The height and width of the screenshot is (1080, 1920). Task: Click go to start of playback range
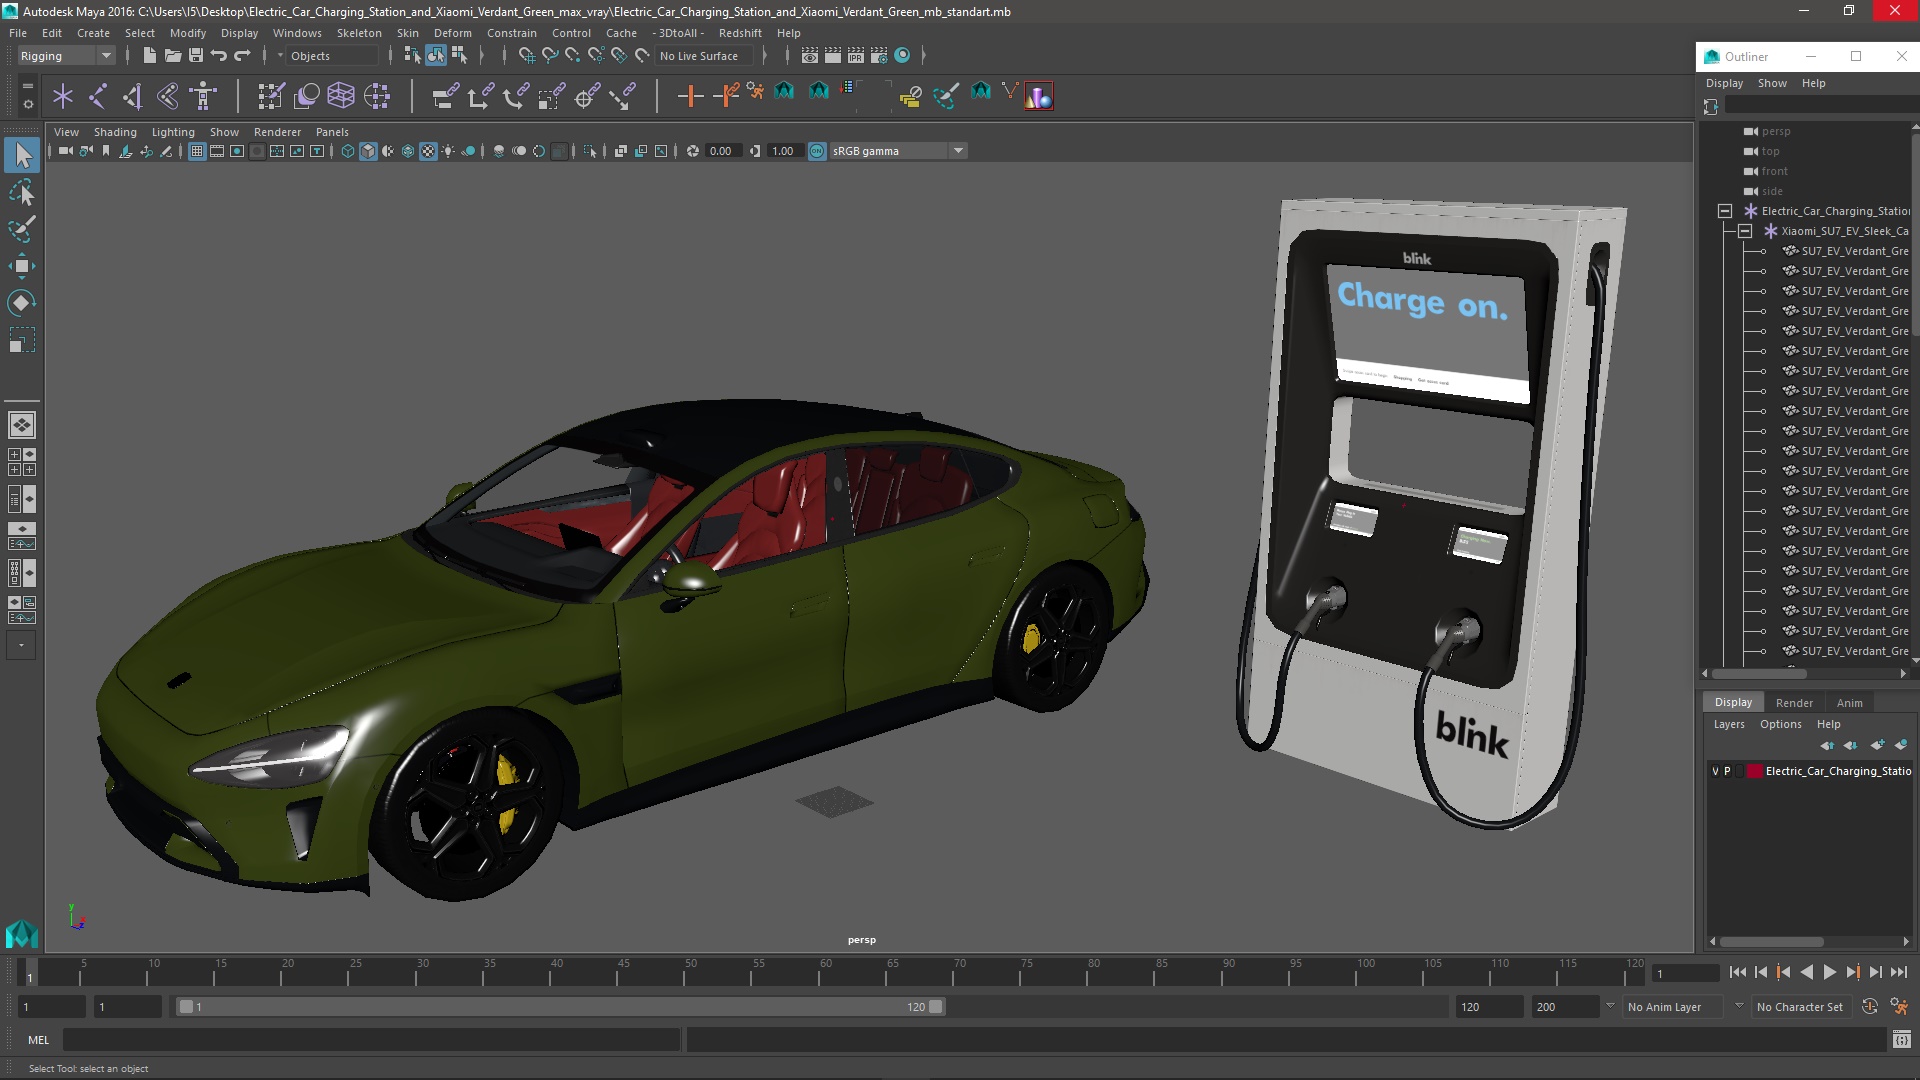coord(1737,972)
